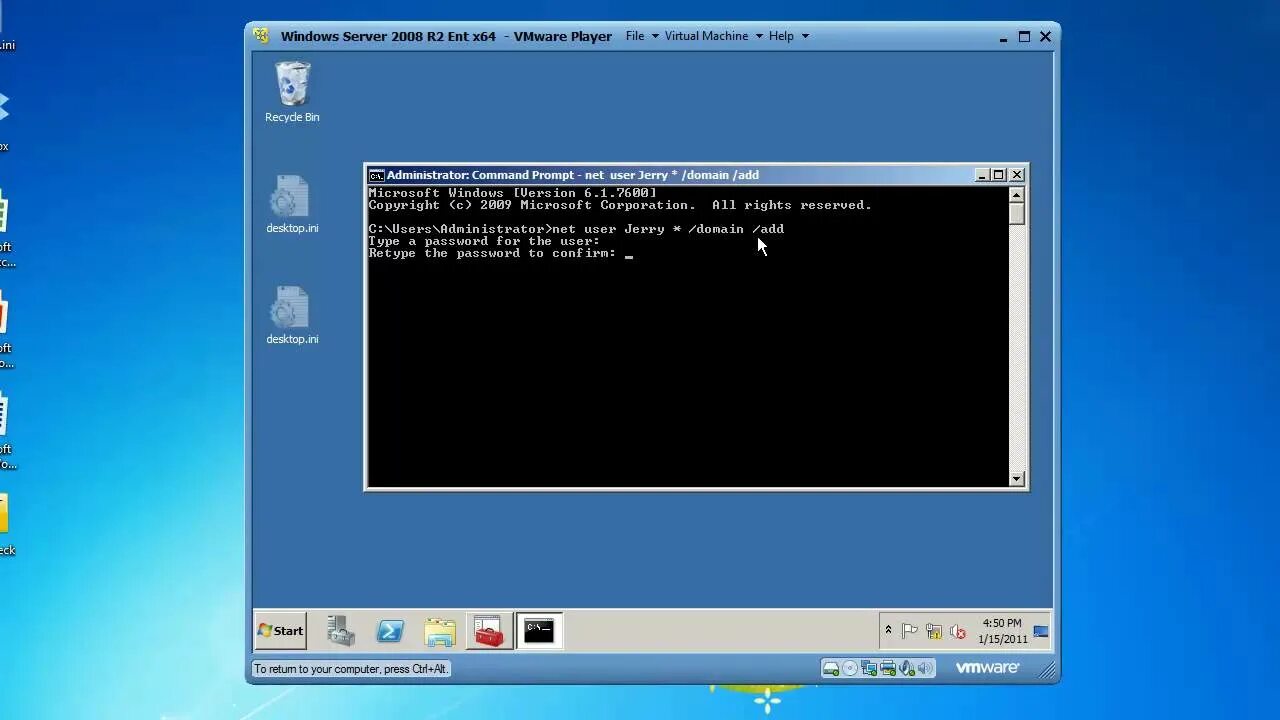Viewport: 1280px width, 720px height.
Task: Minimize the VMware Player window
Action: [1003, 37]
